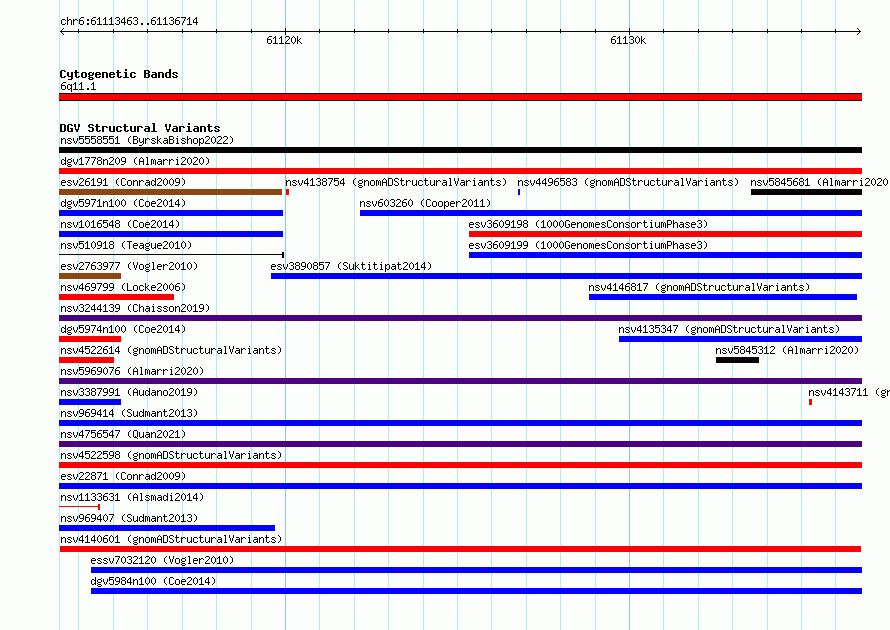This screenshot has width=890, height=630.
Task: Open the nsv4143711 variant label
Action: click(849, 392)
